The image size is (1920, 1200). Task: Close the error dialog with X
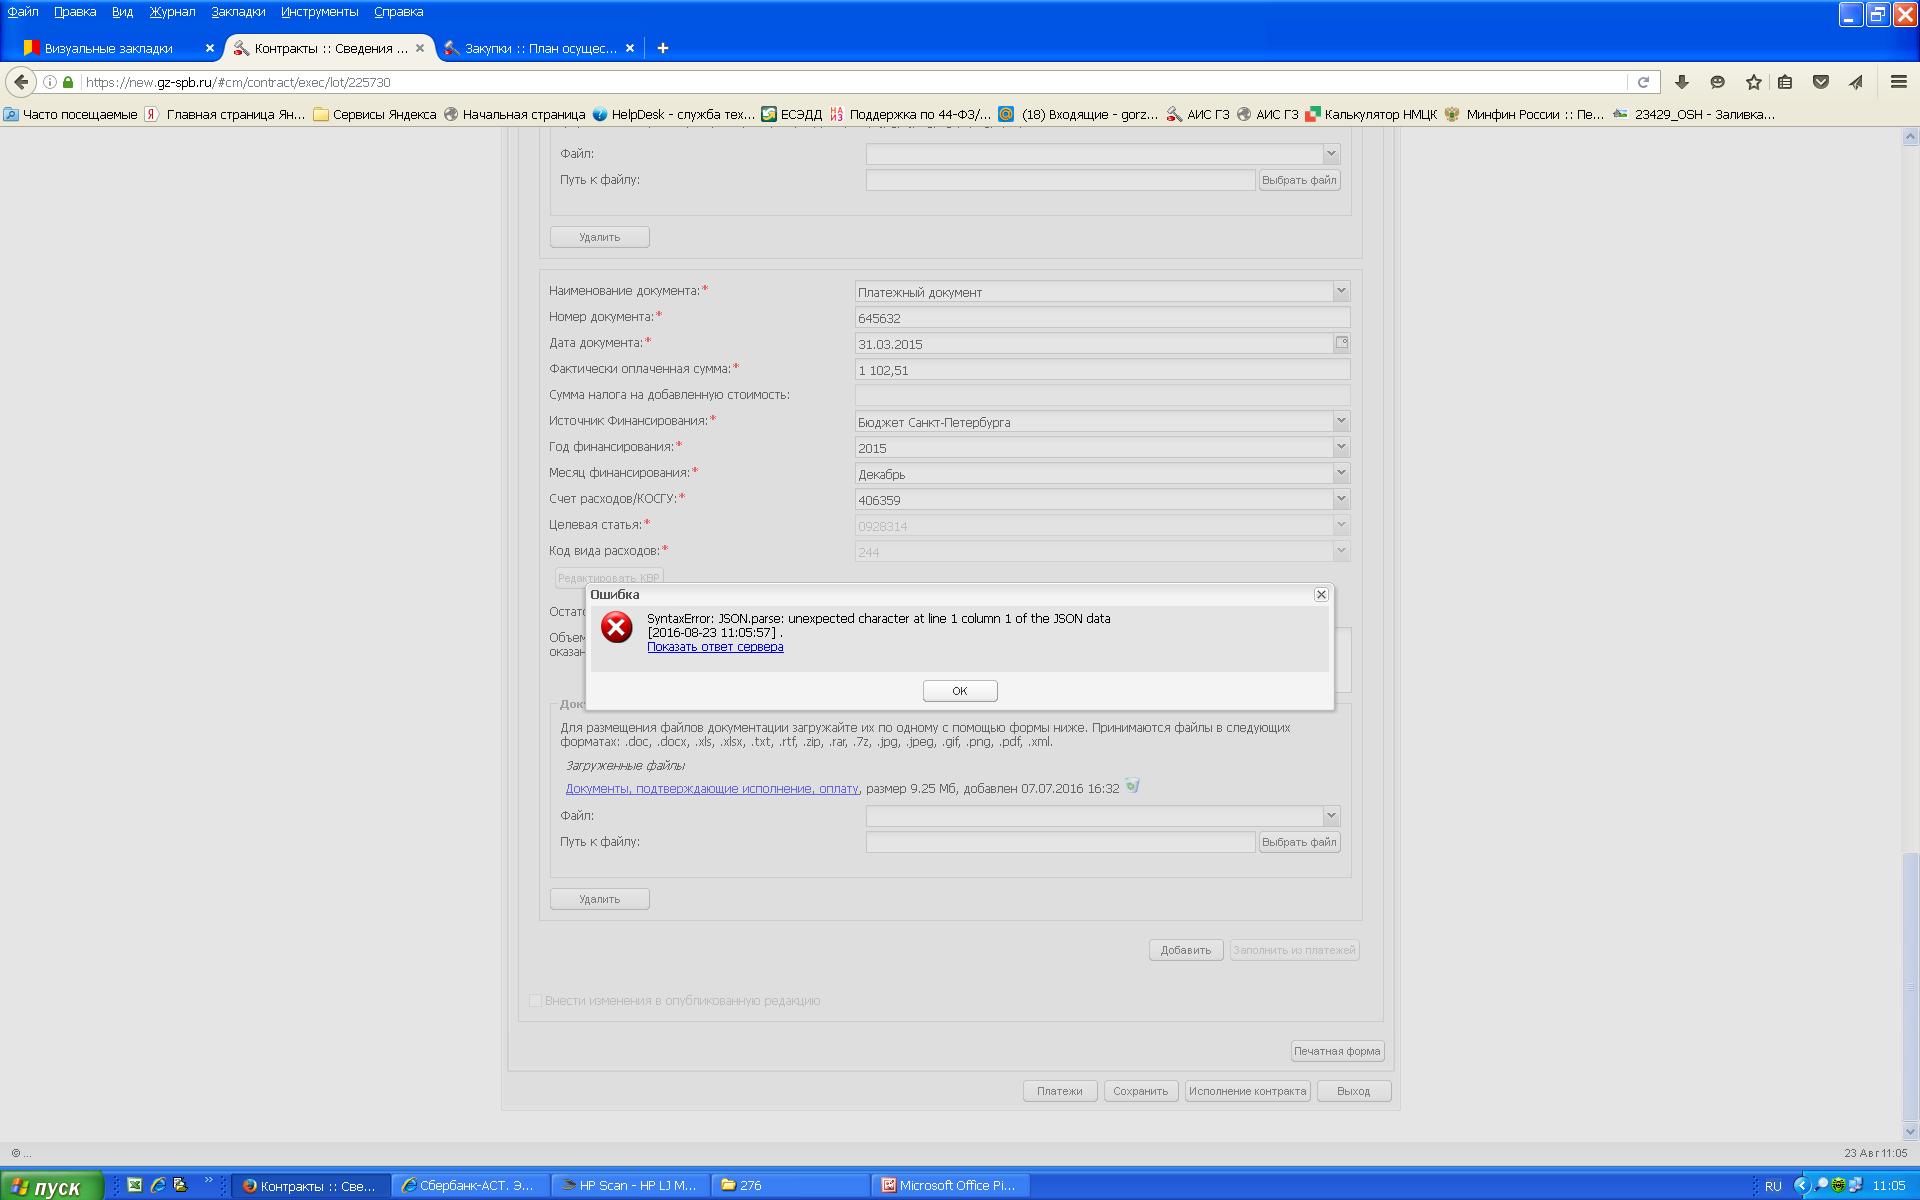click(1320, 594)
